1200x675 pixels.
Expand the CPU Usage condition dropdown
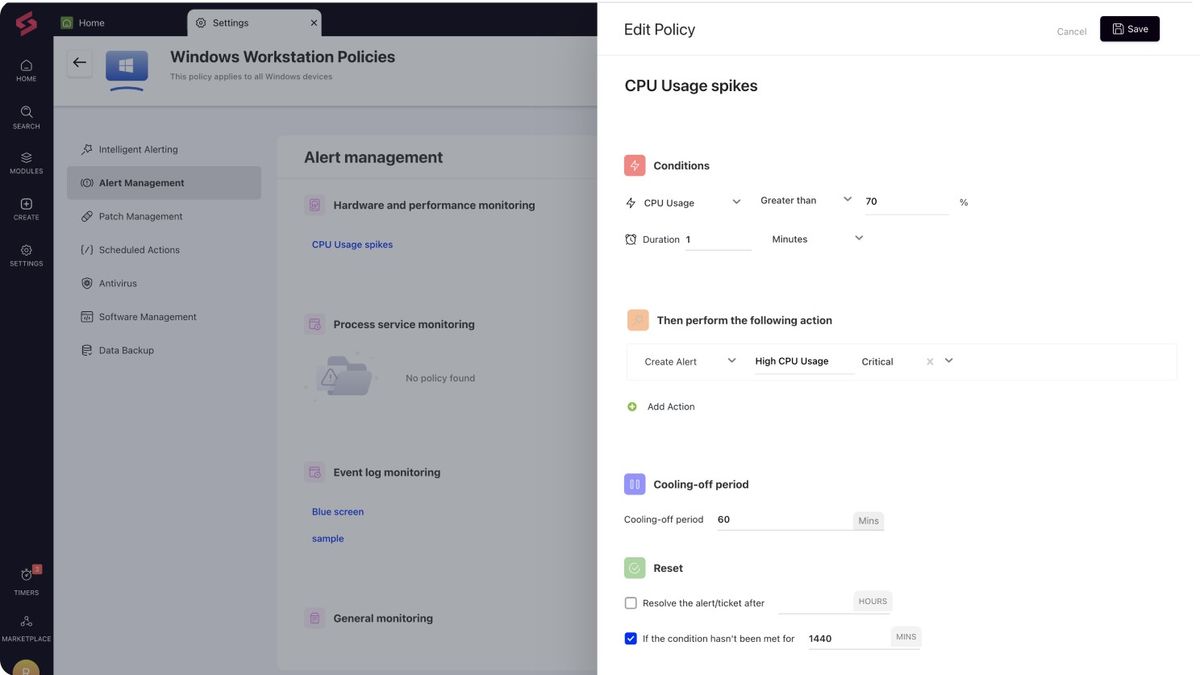(736, 202)
